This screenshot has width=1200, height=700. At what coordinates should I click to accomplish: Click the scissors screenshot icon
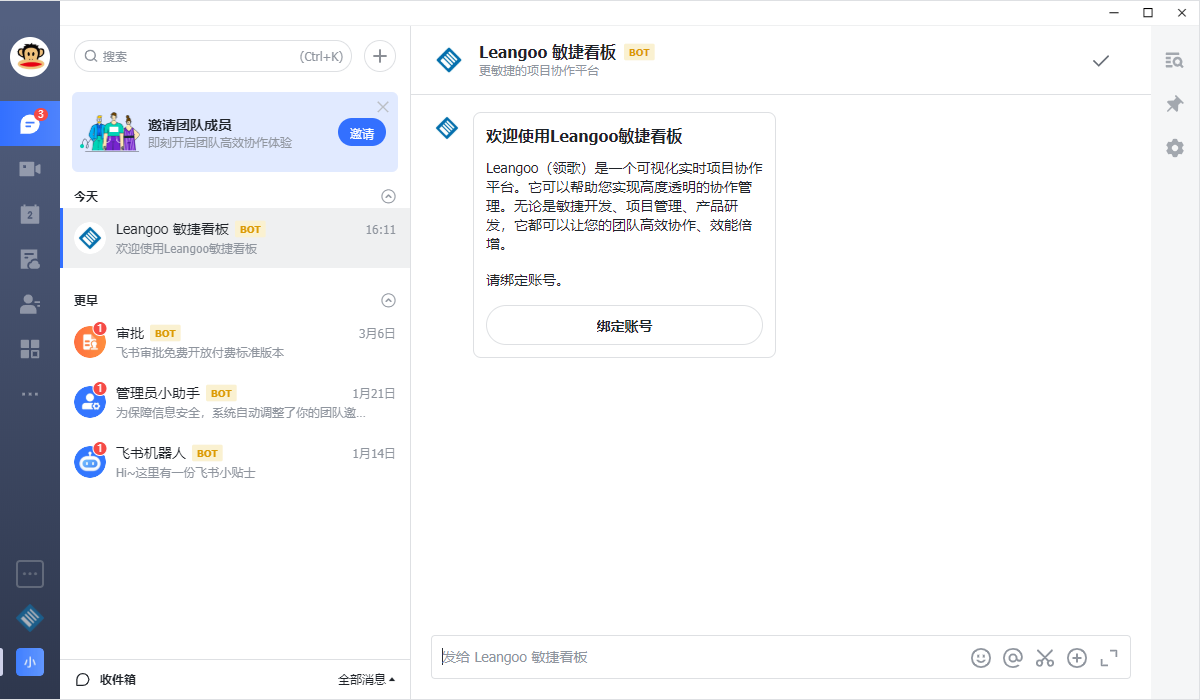pyautogui.click(x=1045, y=658)
